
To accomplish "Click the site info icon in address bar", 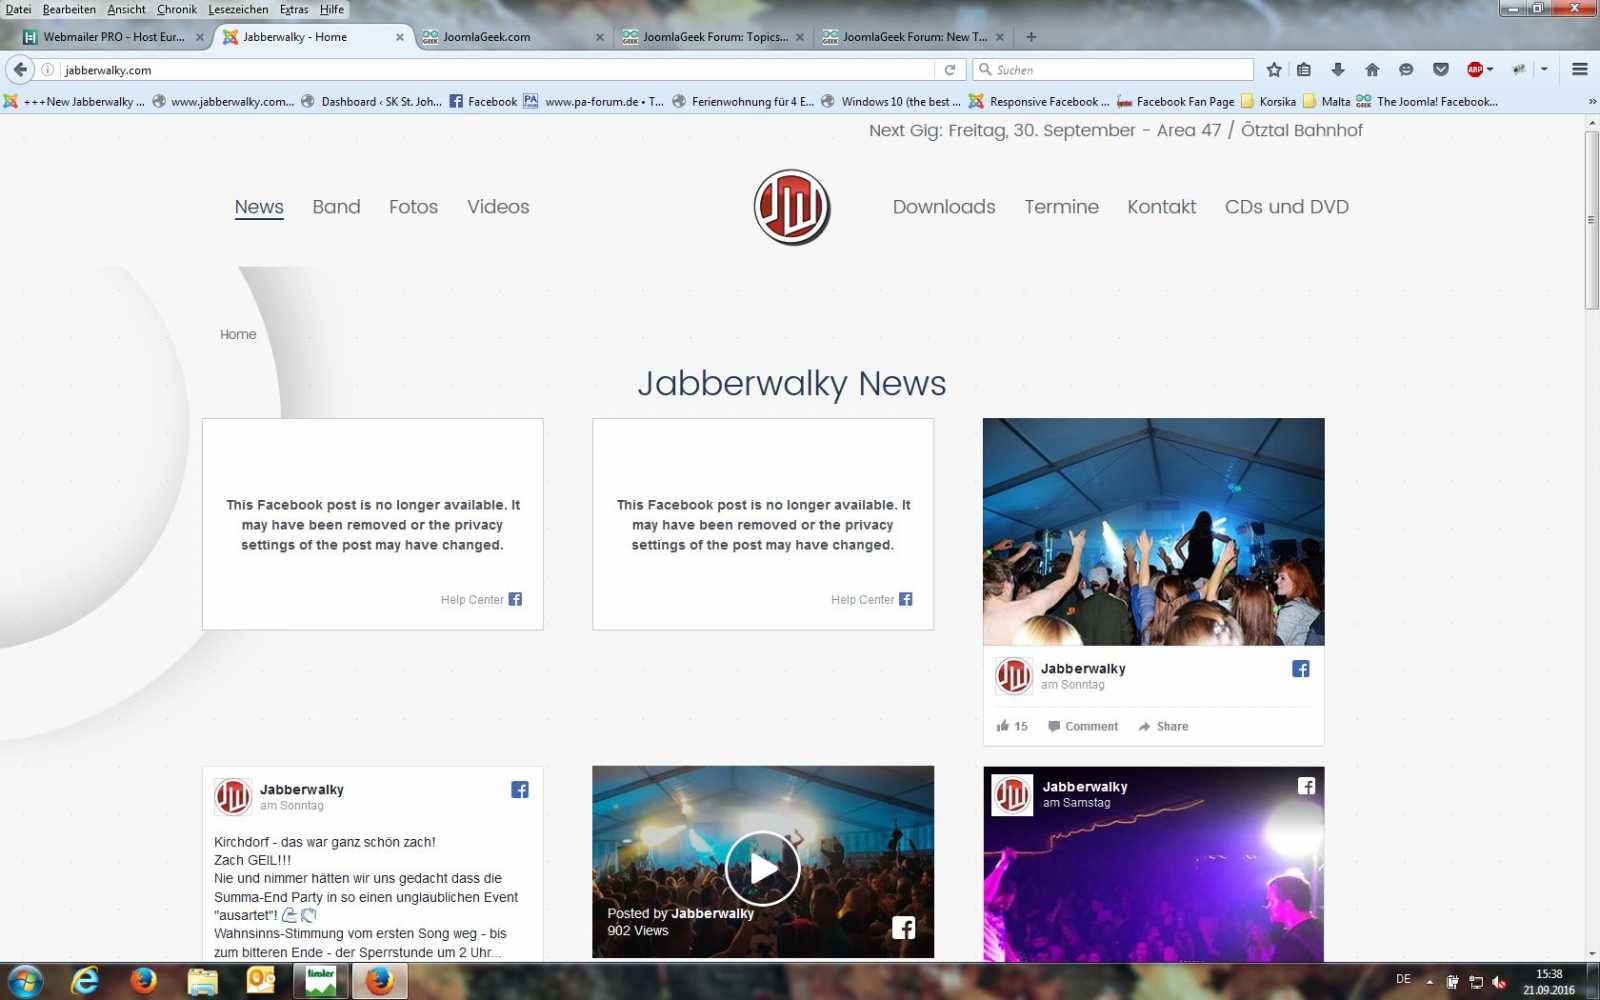I will [47, 70].
